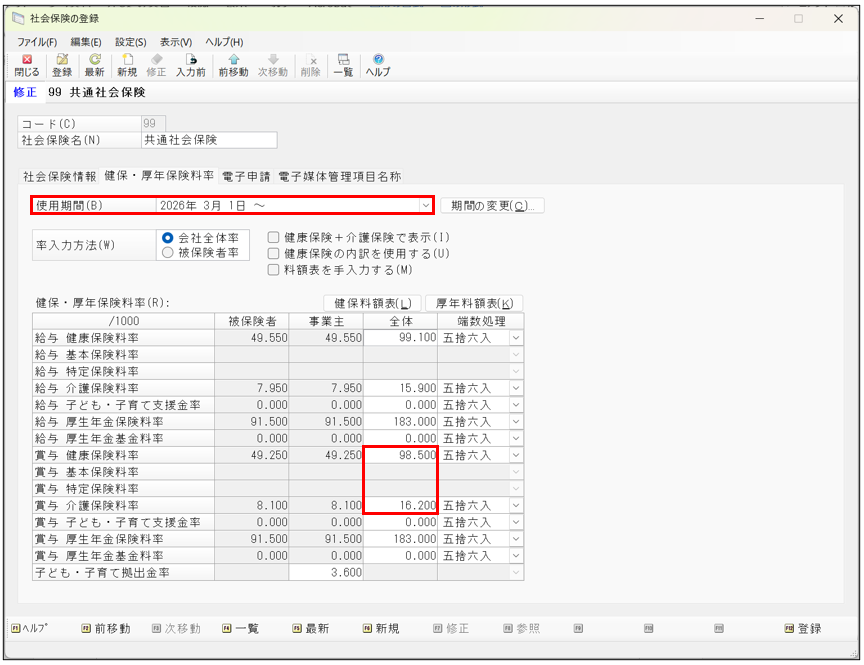Switch to the 電子申請 tab
This screenshot has height=665, width=864.
pos(246,176)
